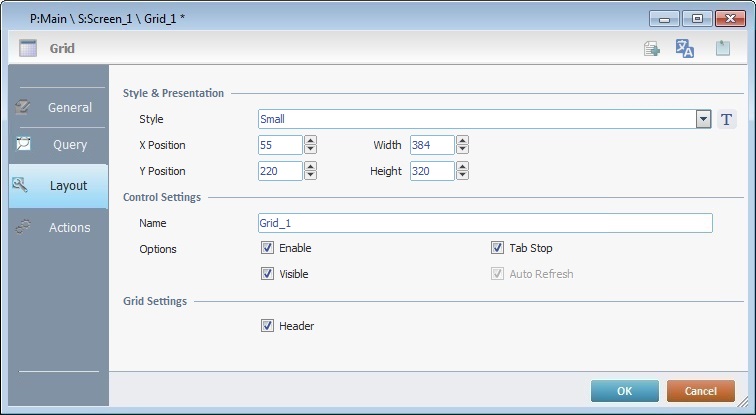Click the translate language icon
Viewport: 756px width, 415px height.
[685, 49]
